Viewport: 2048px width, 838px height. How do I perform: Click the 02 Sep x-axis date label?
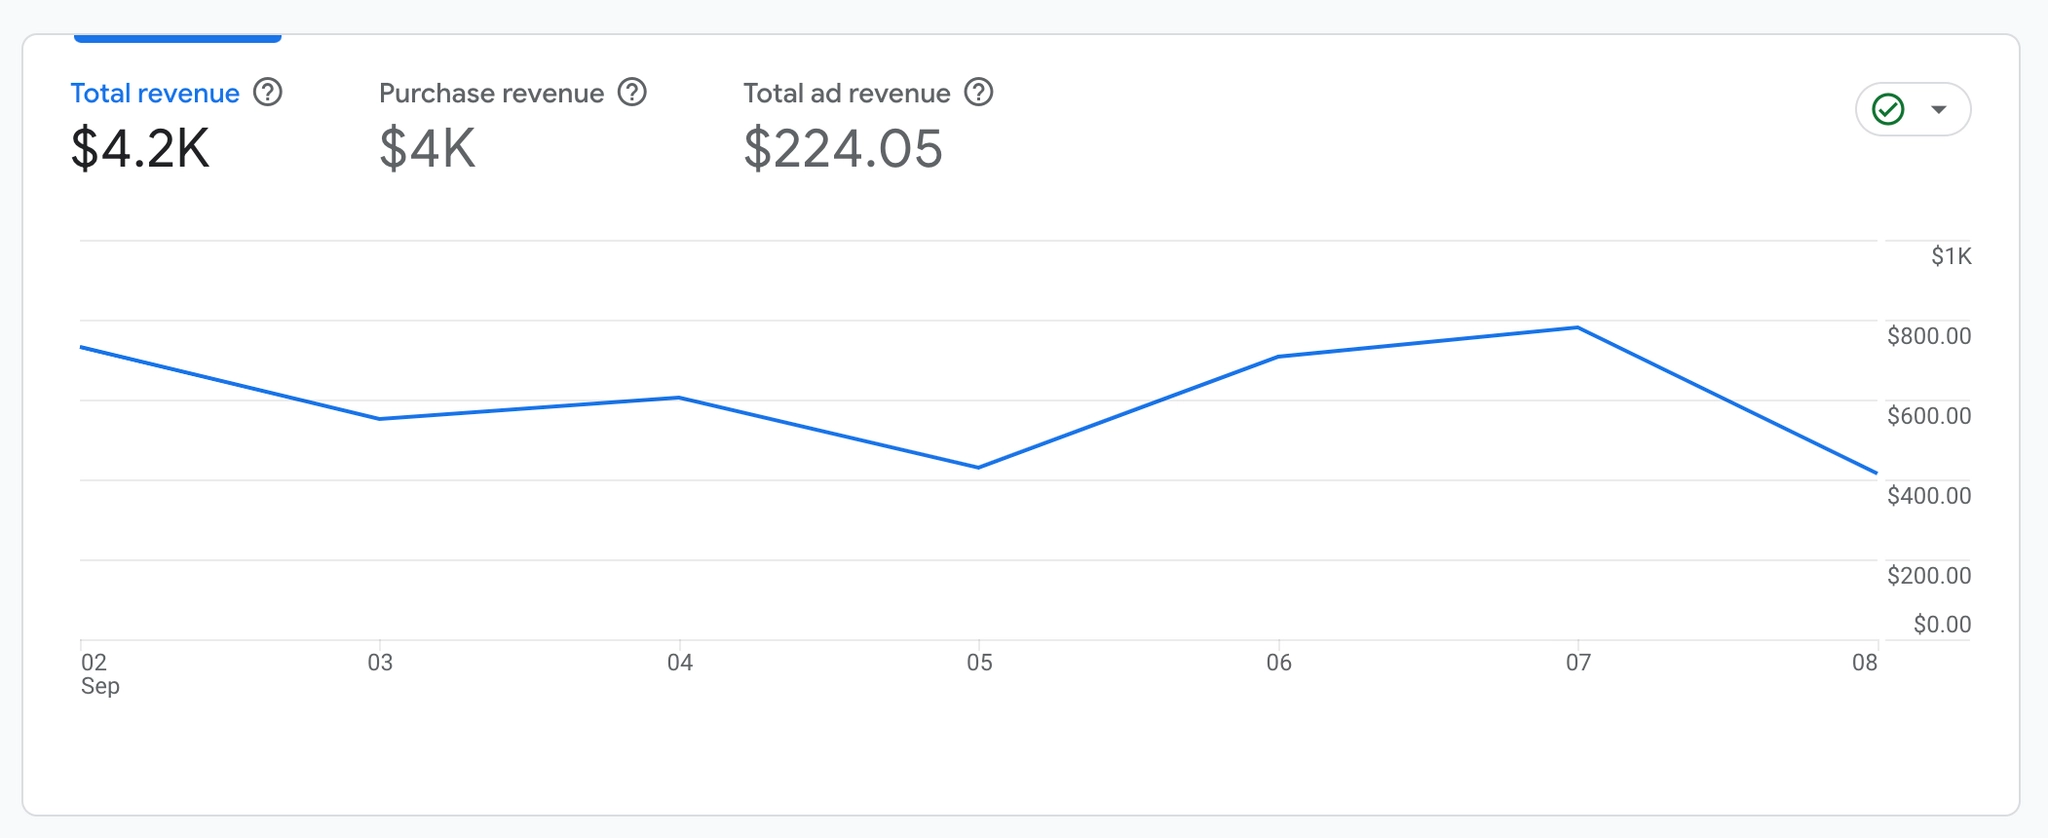99,674
